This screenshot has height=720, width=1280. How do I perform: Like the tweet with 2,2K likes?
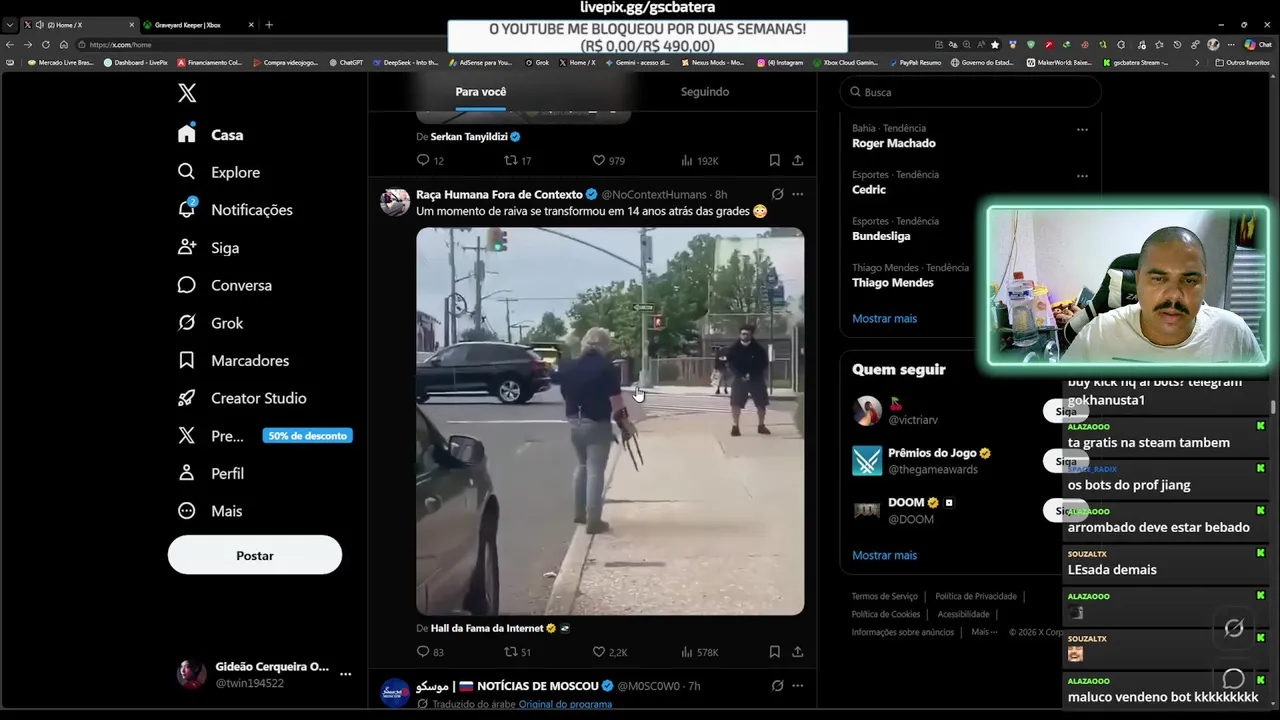pos(610,652)
